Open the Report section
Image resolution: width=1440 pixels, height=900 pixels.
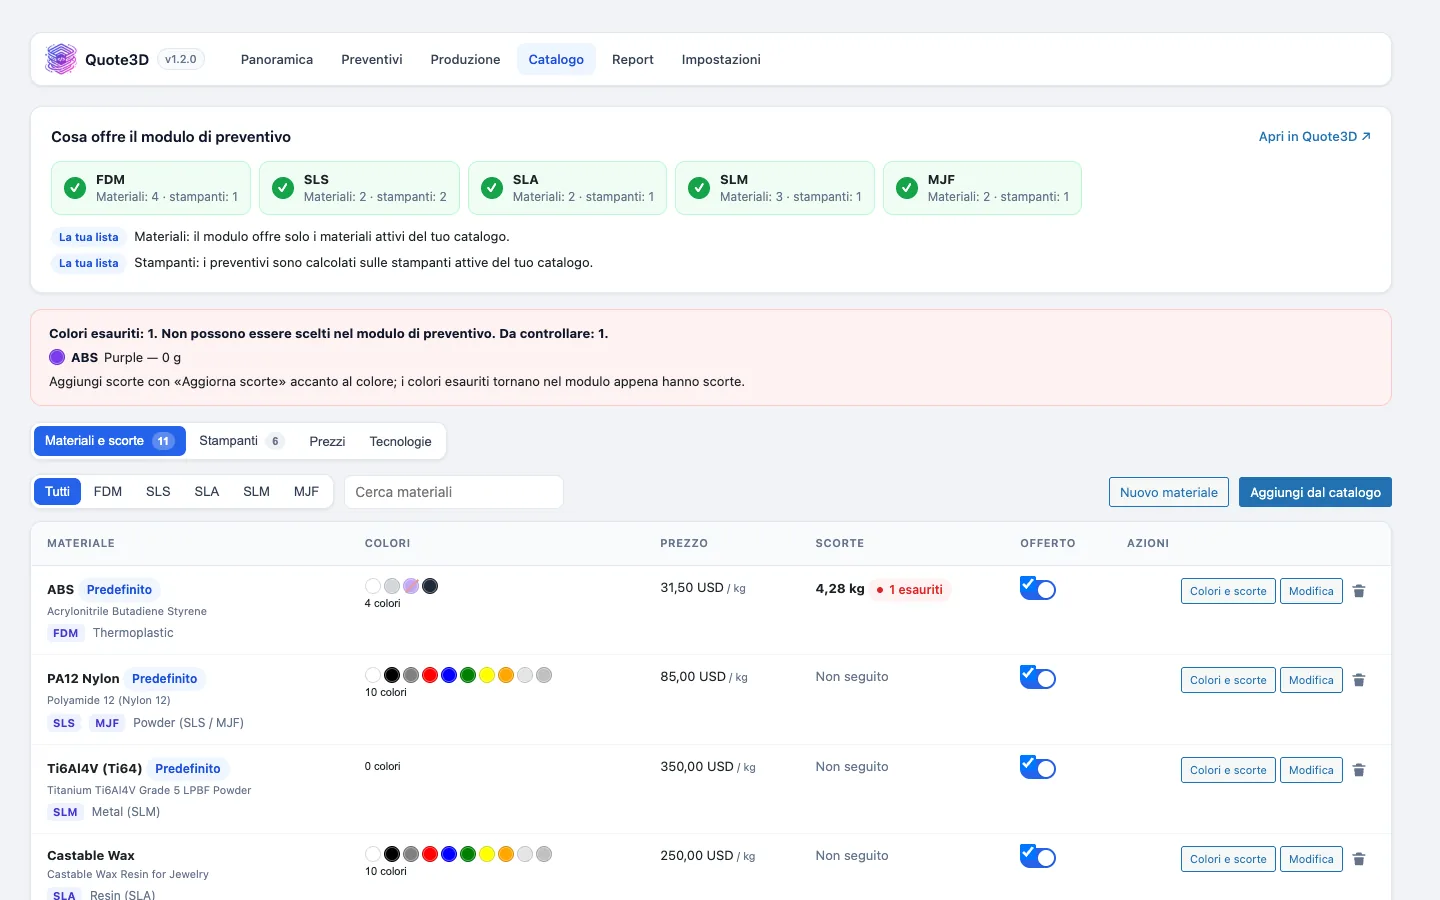point(633,59)
